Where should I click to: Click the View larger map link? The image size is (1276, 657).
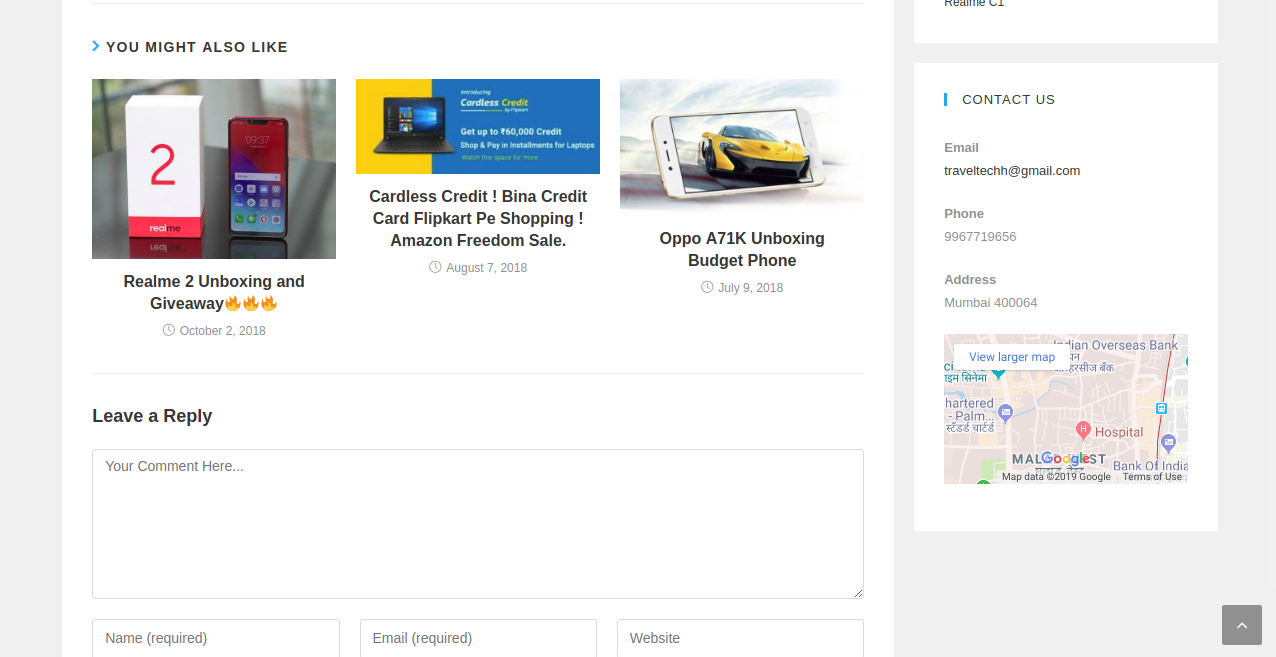1011,357
